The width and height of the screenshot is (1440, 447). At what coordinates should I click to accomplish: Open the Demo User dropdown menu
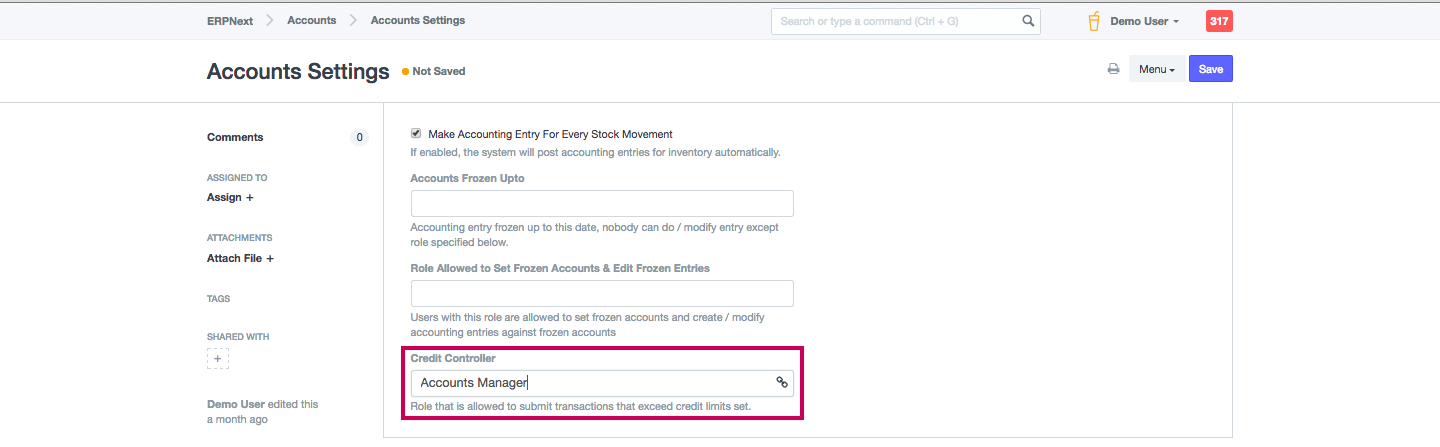[1144, 21]
